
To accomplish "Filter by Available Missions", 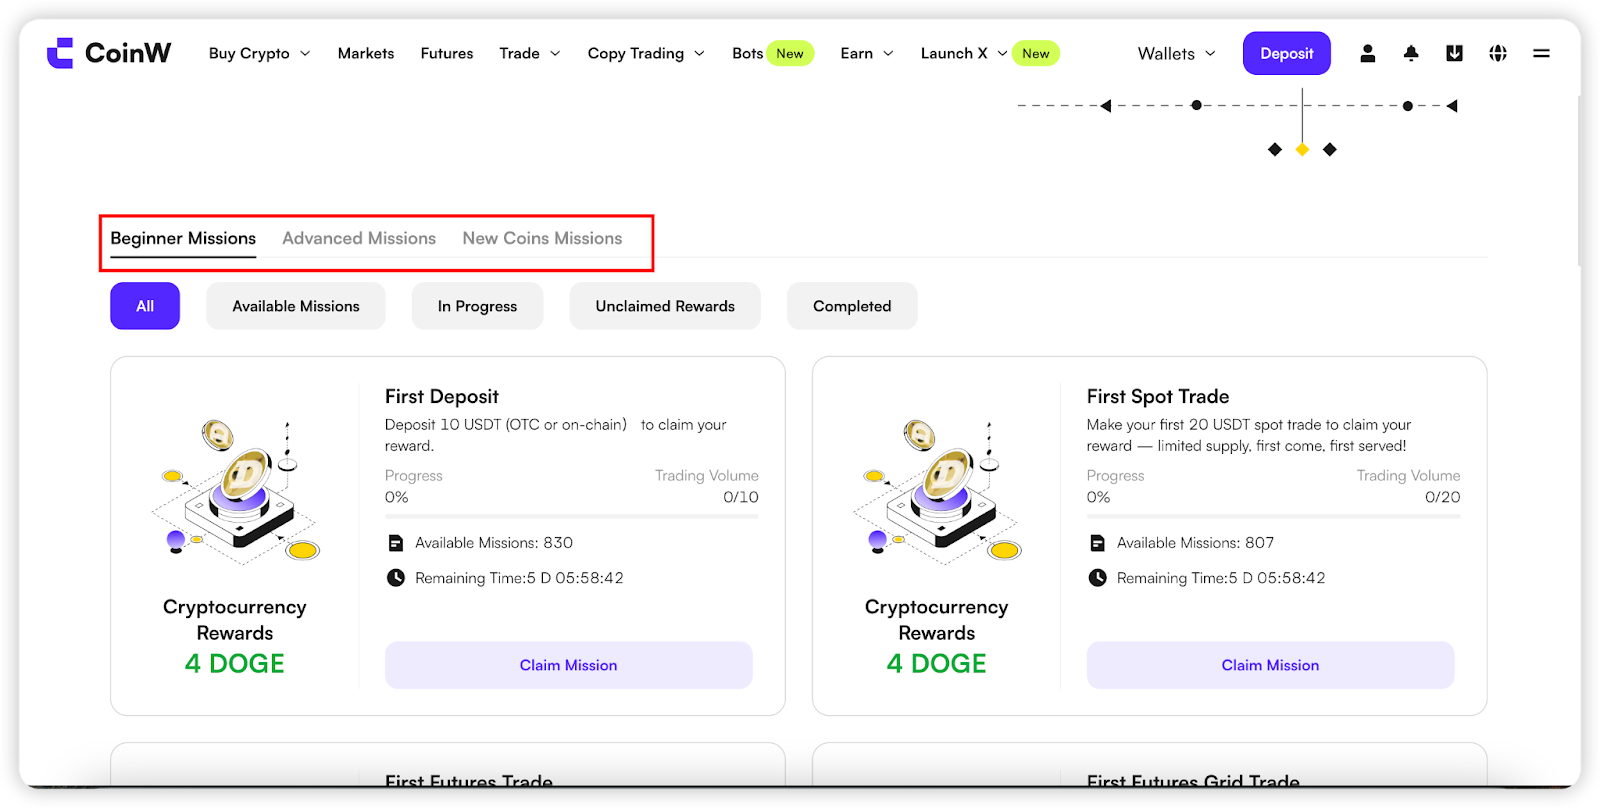I will 296,306.
